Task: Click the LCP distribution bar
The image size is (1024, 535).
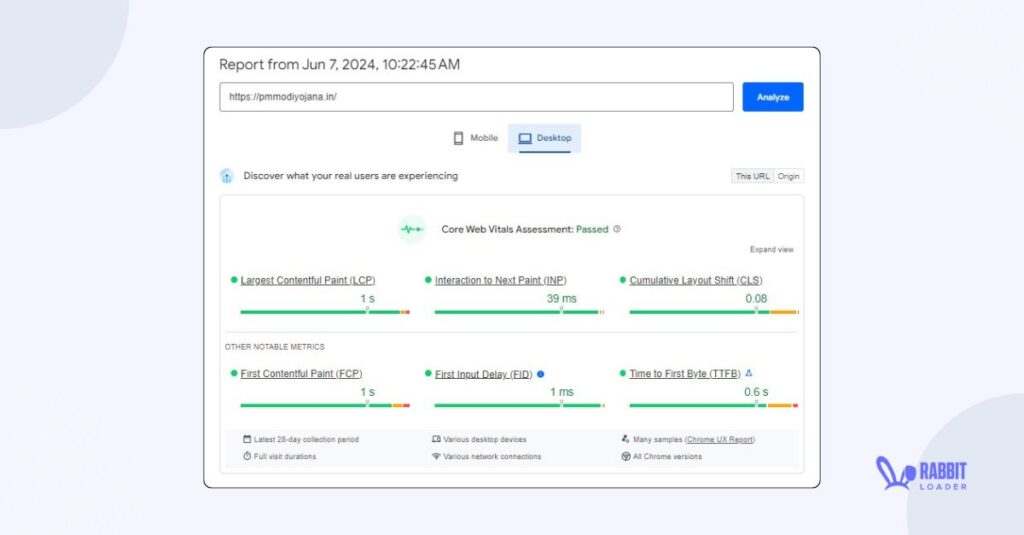Action: click(x=325, y=312)
